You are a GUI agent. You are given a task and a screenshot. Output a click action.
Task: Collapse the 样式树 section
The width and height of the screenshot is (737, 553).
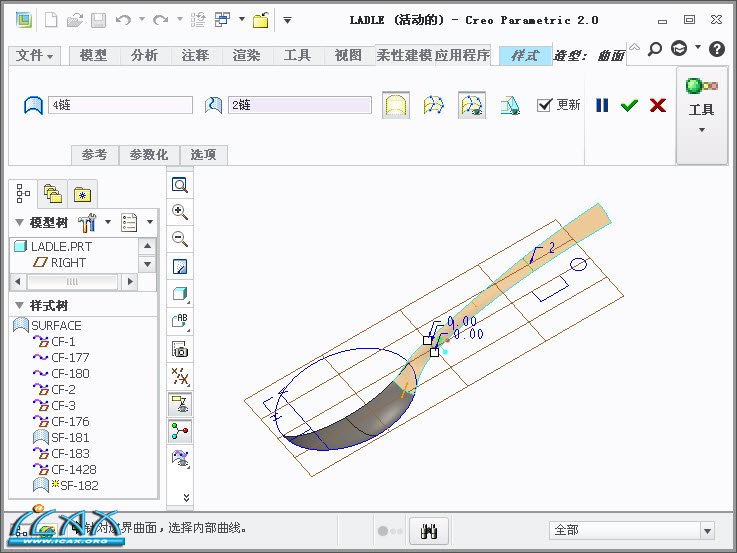tap(19, 305)
